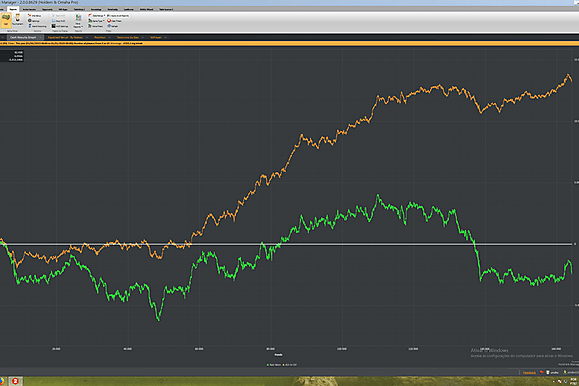Image resolution: width=579 pixels, height=386 pixels.
Task: Open the Game Type filter dropdown
Action: (96, 21)
